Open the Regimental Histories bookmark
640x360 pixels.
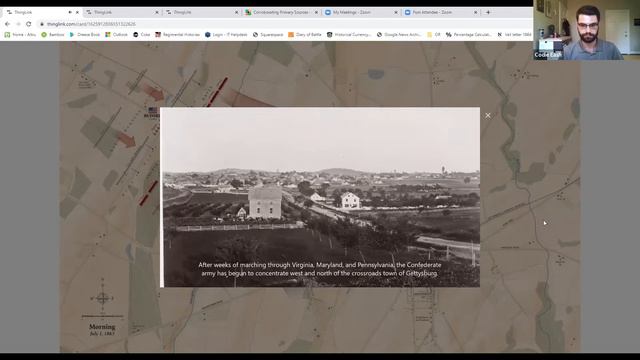click(x=178, y=35)
